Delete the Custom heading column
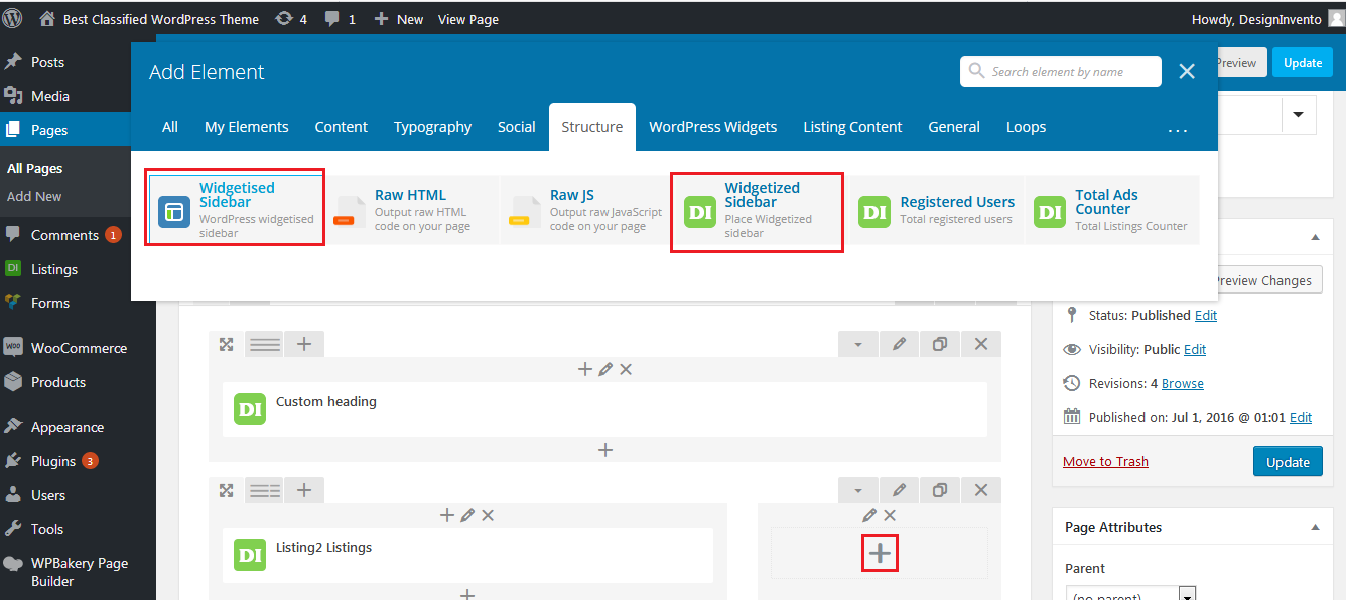Screen dimensions: 1346x600 (626, 369)
